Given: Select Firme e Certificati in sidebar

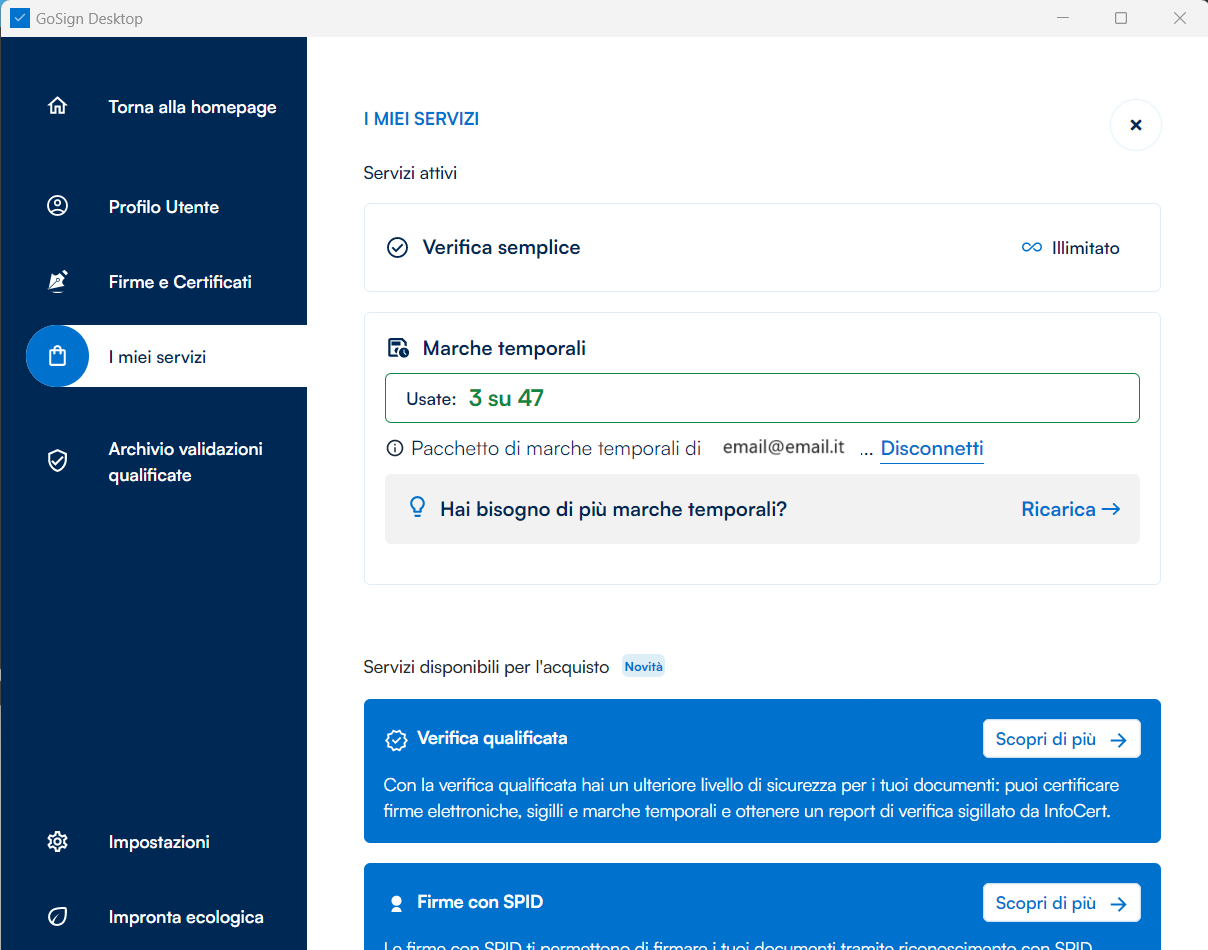Looking at the screenshot, I should coord(180,282).
